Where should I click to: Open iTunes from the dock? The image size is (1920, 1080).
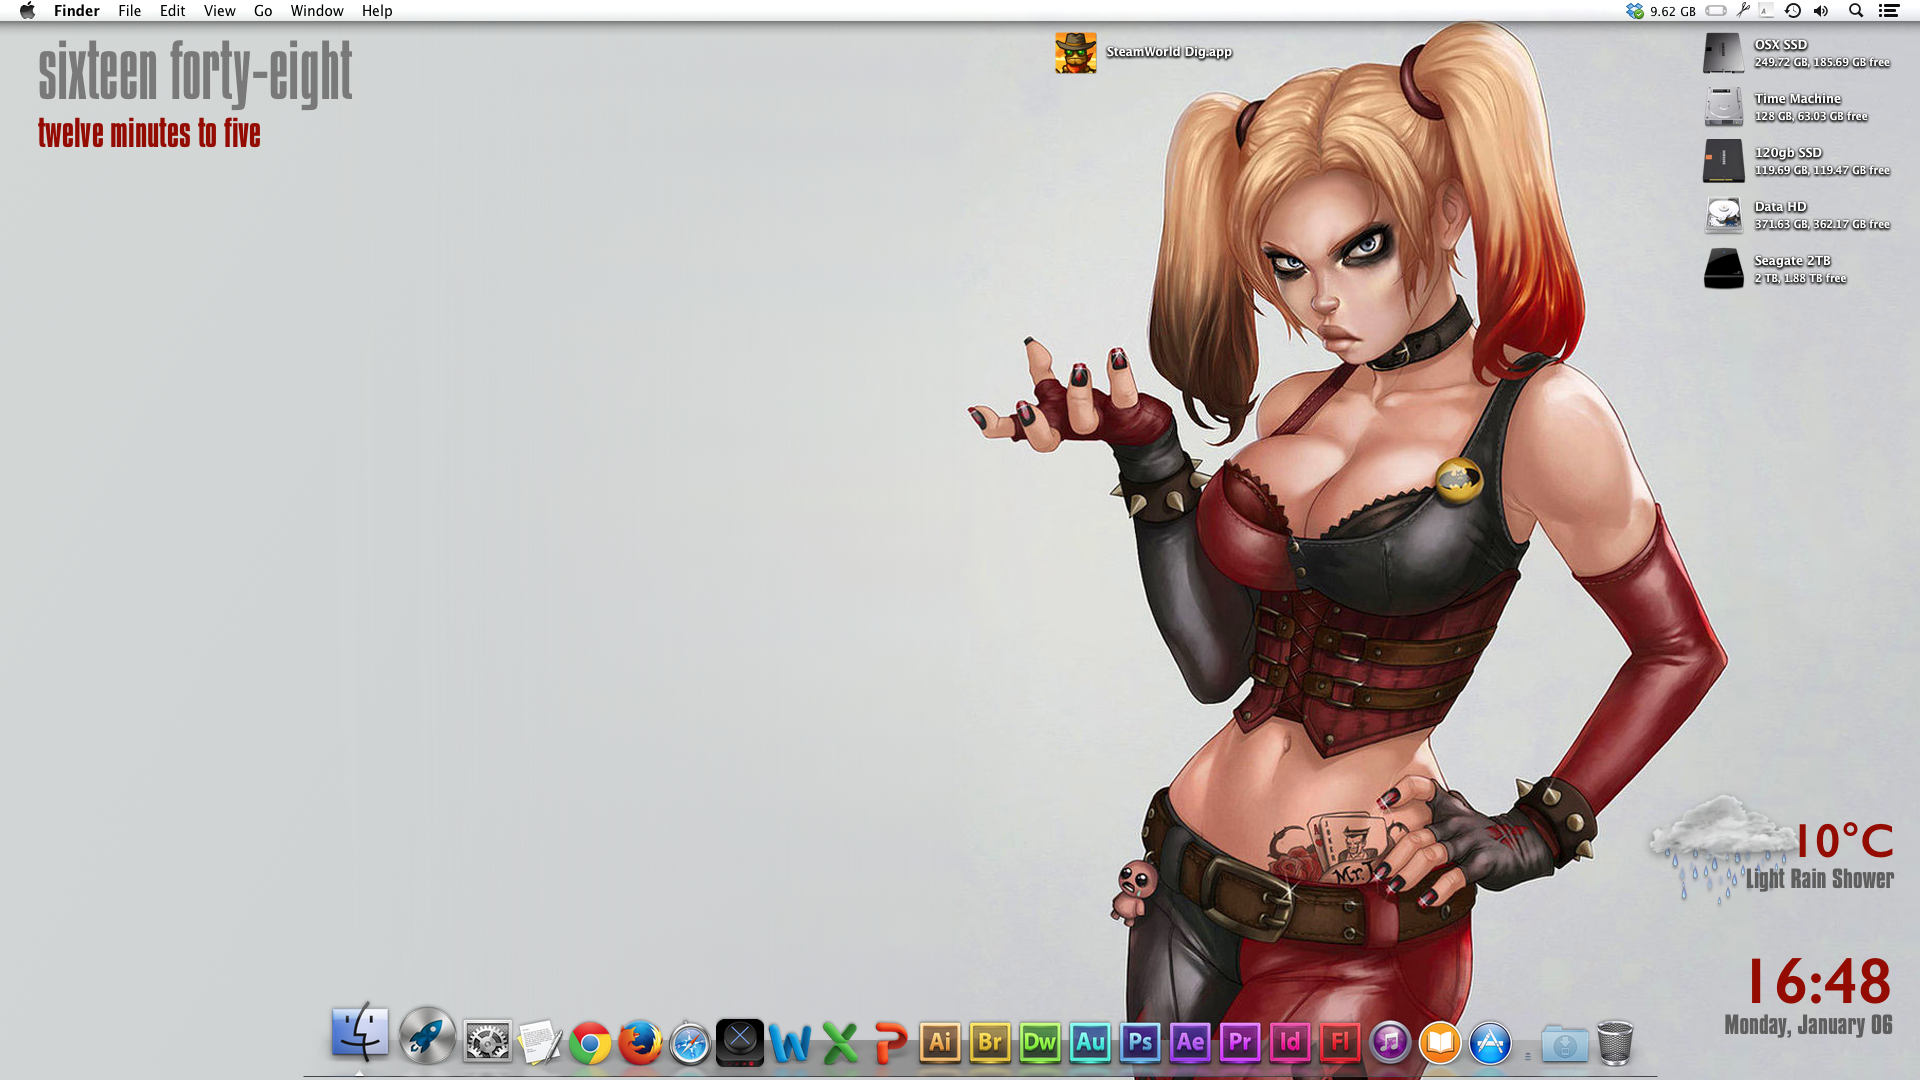click(x=1390, y=1043)
